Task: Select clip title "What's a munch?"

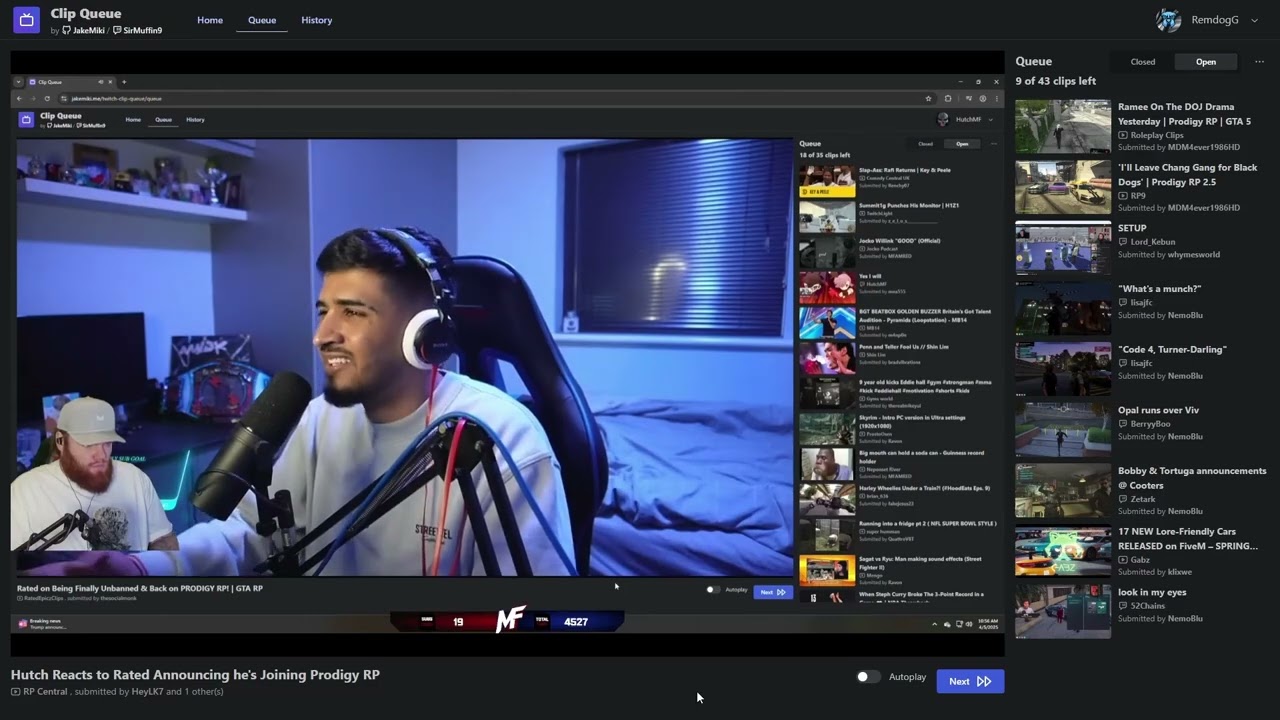Action: [x=1159, y=289]
